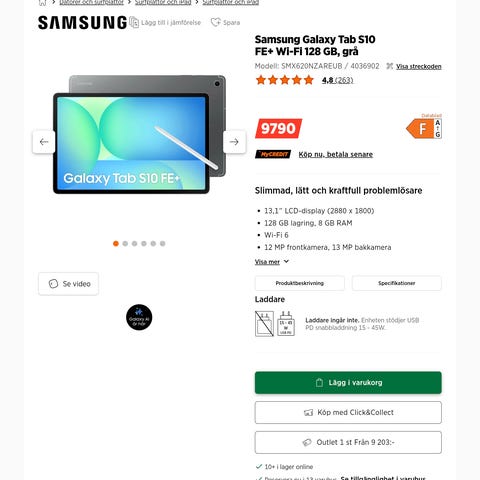The width and height of the screenshot is (480, 480).
Task: Open the Galaxy AI round badge
Action: 139,317
